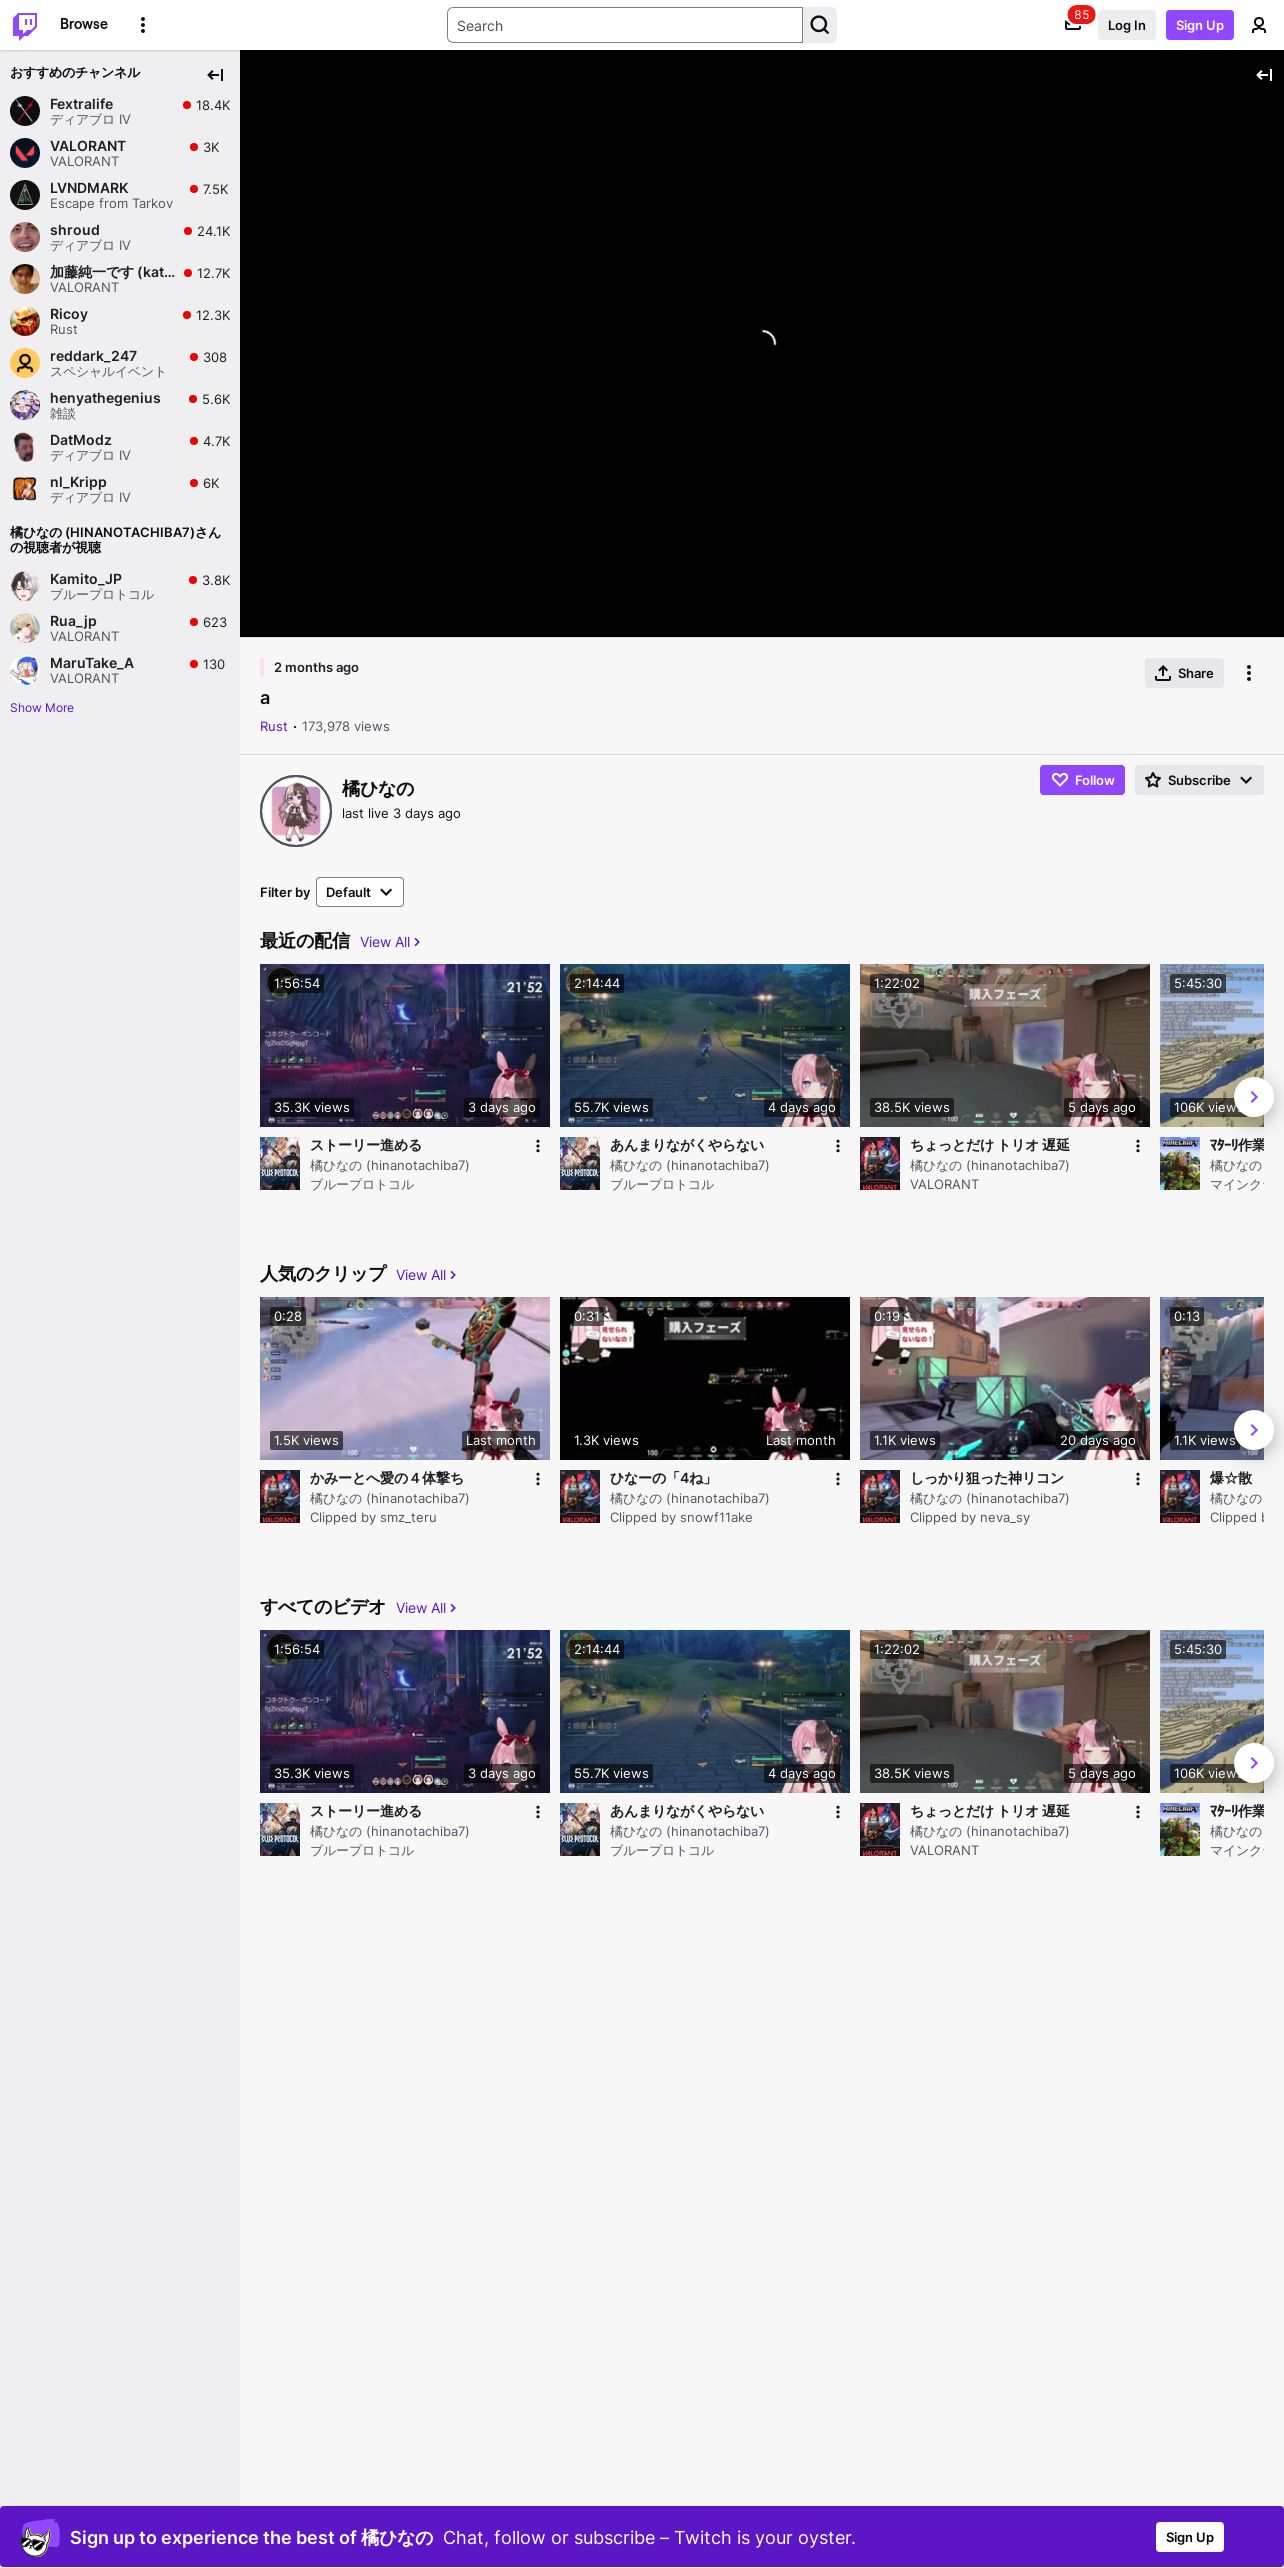
Task: Collapse the recommended channels sidebar
Action: 215,75
